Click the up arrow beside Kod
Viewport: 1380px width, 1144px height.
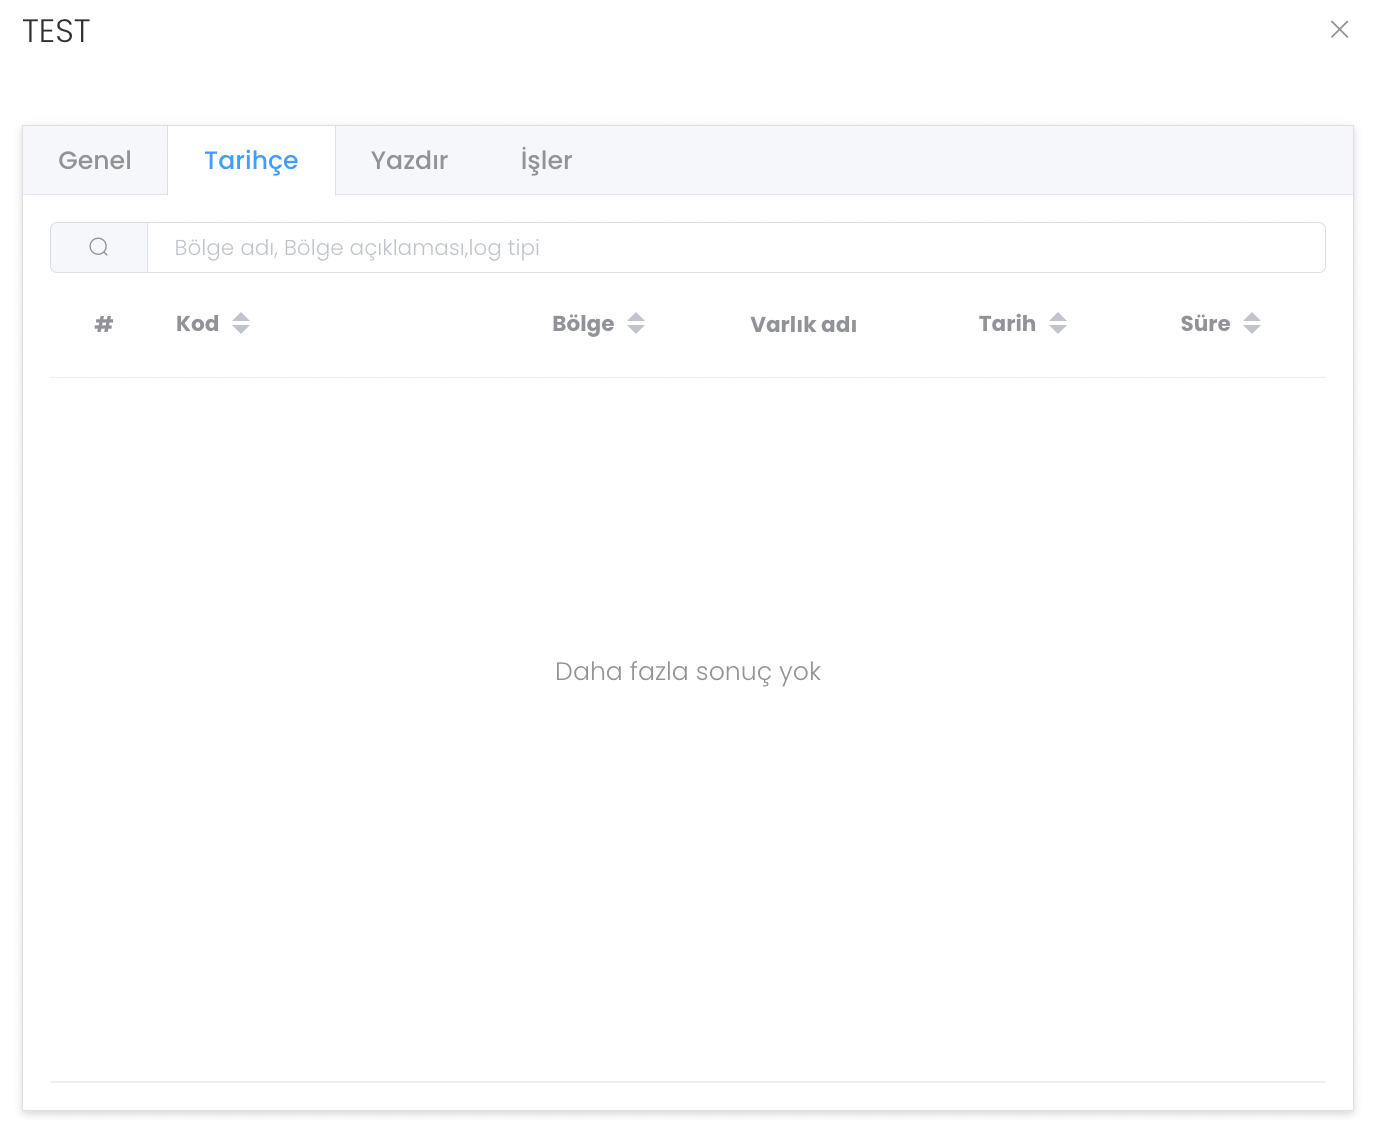(241, 317)
